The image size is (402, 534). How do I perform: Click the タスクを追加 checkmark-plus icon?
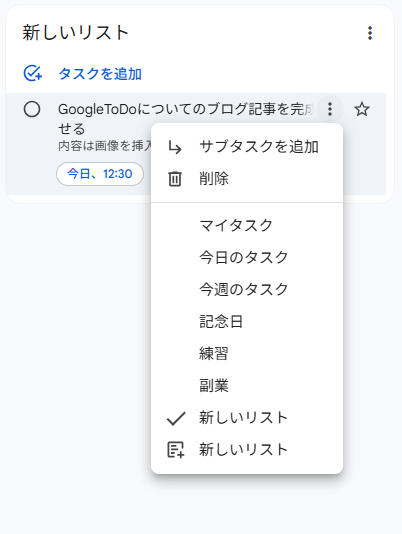[x=33, y=73]
